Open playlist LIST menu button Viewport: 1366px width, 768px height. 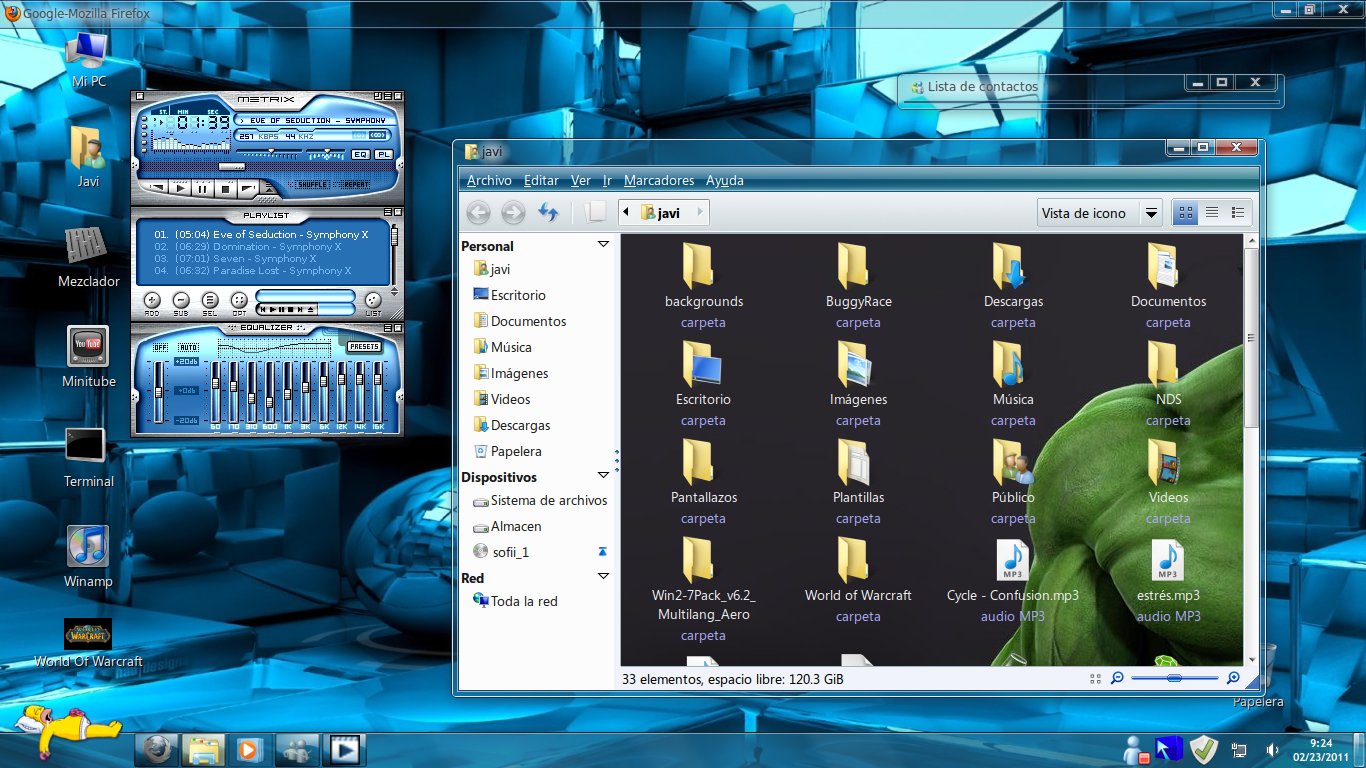click(x=373, y=301)
